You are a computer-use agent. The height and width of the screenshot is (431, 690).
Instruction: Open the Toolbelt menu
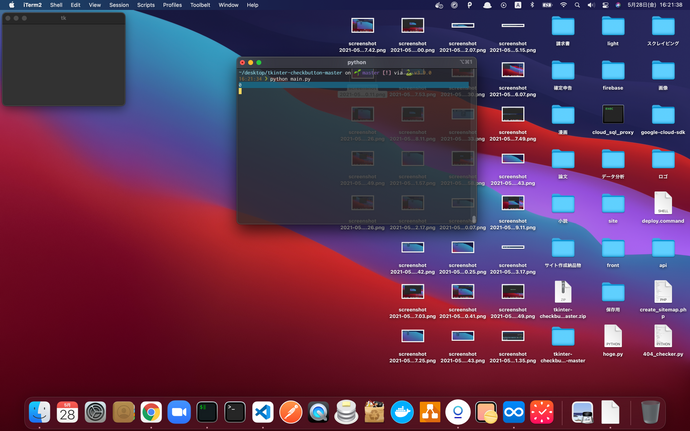[200, 5]
